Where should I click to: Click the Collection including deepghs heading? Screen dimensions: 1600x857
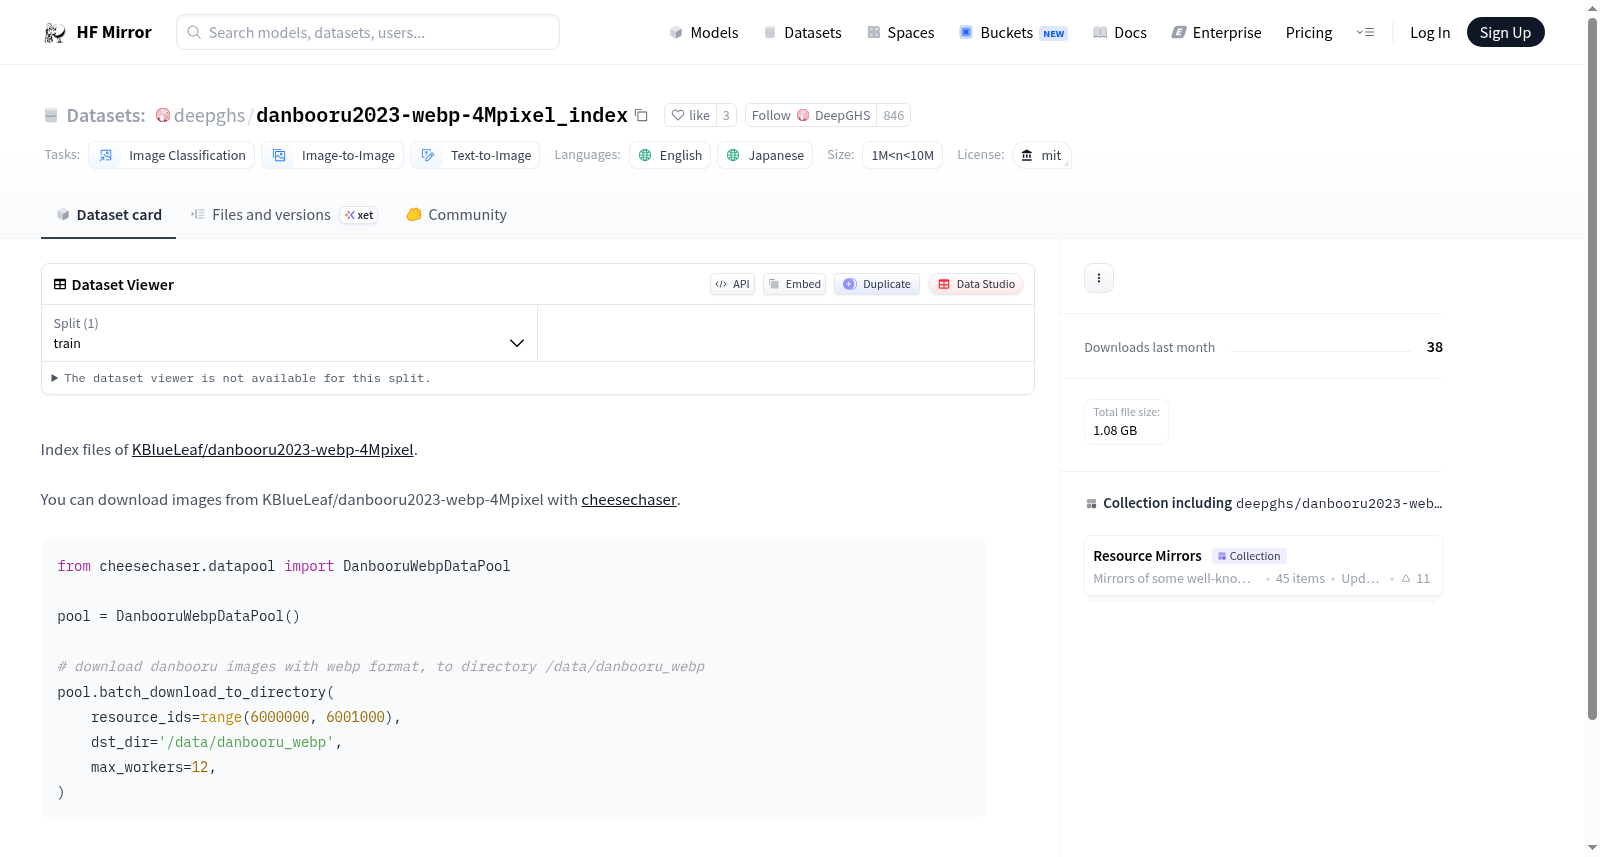(1265, 504)
